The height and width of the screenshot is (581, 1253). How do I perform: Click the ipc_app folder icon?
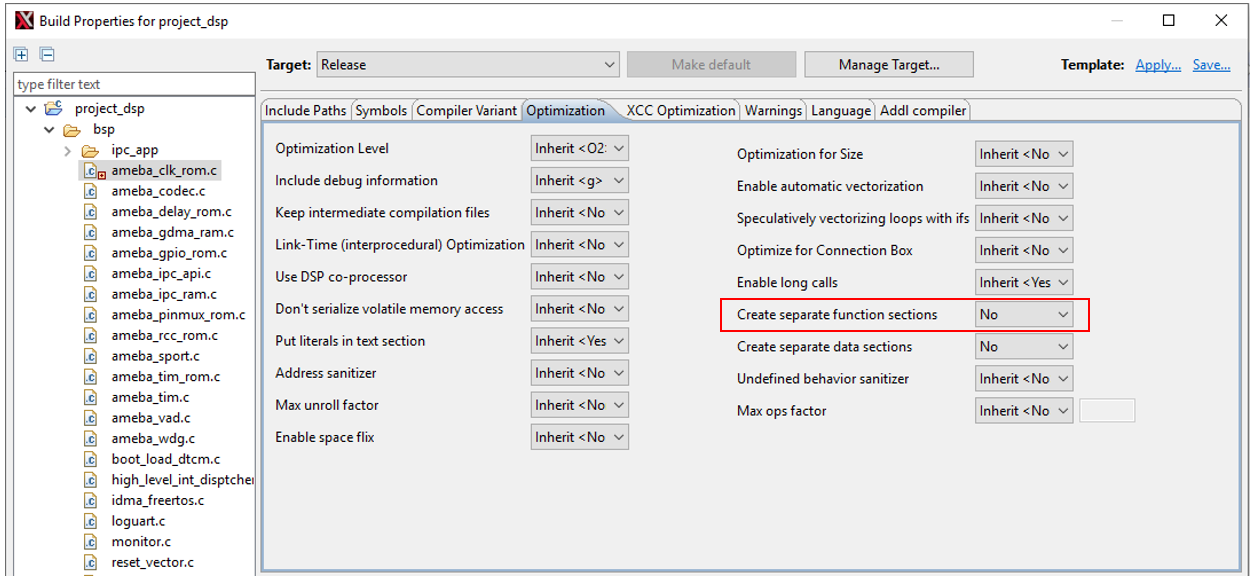tap(90, 150)
